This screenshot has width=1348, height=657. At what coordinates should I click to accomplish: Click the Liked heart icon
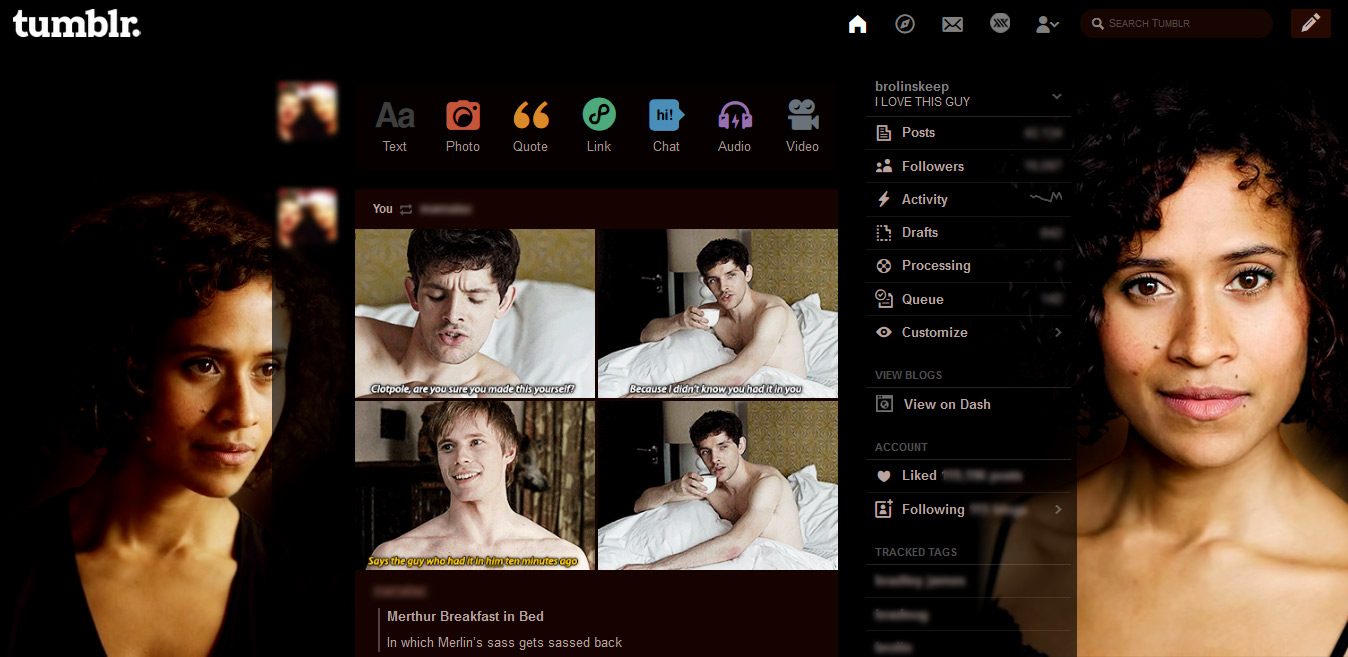point(883,476)
